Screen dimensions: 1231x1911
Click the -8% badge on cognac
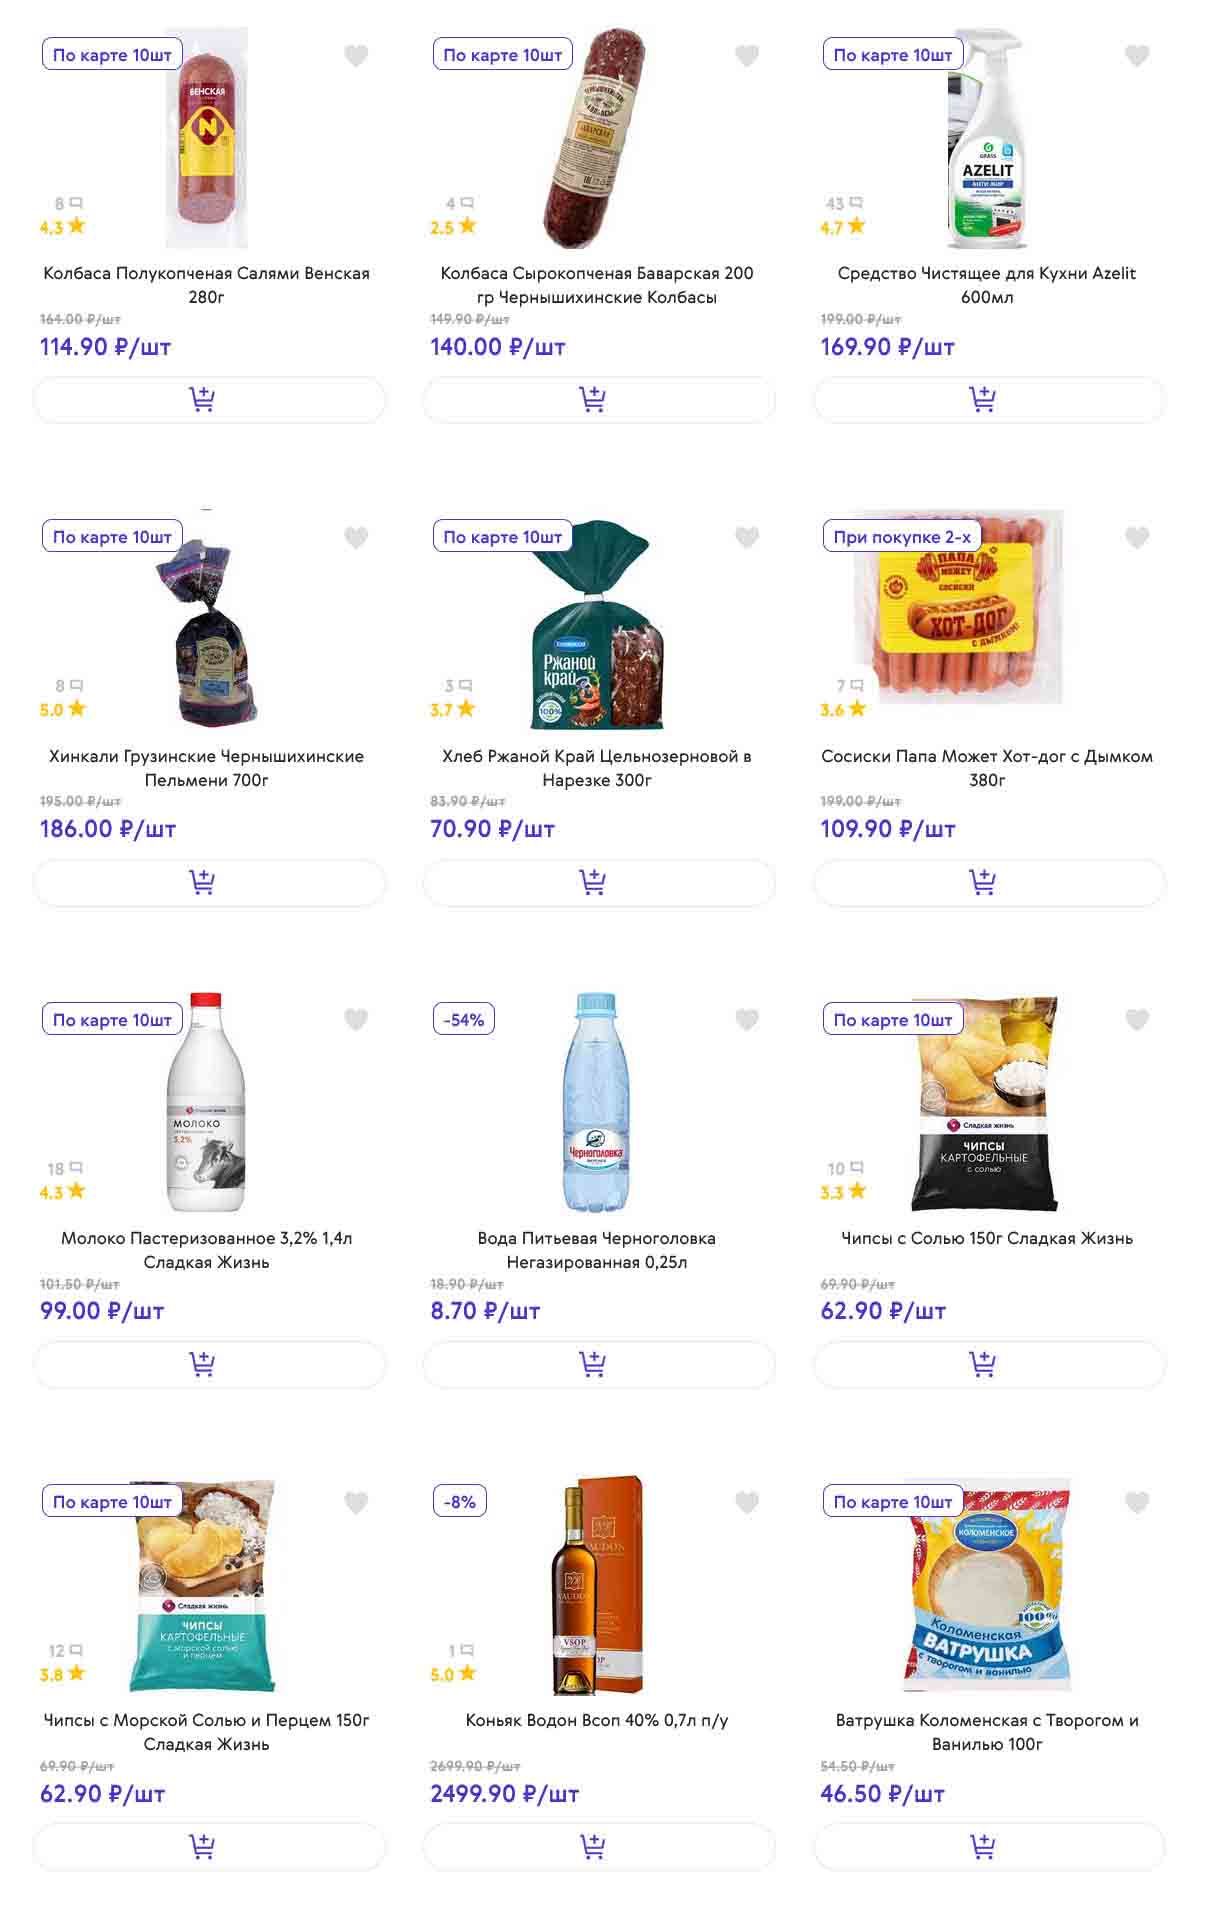click(460, 1502)
